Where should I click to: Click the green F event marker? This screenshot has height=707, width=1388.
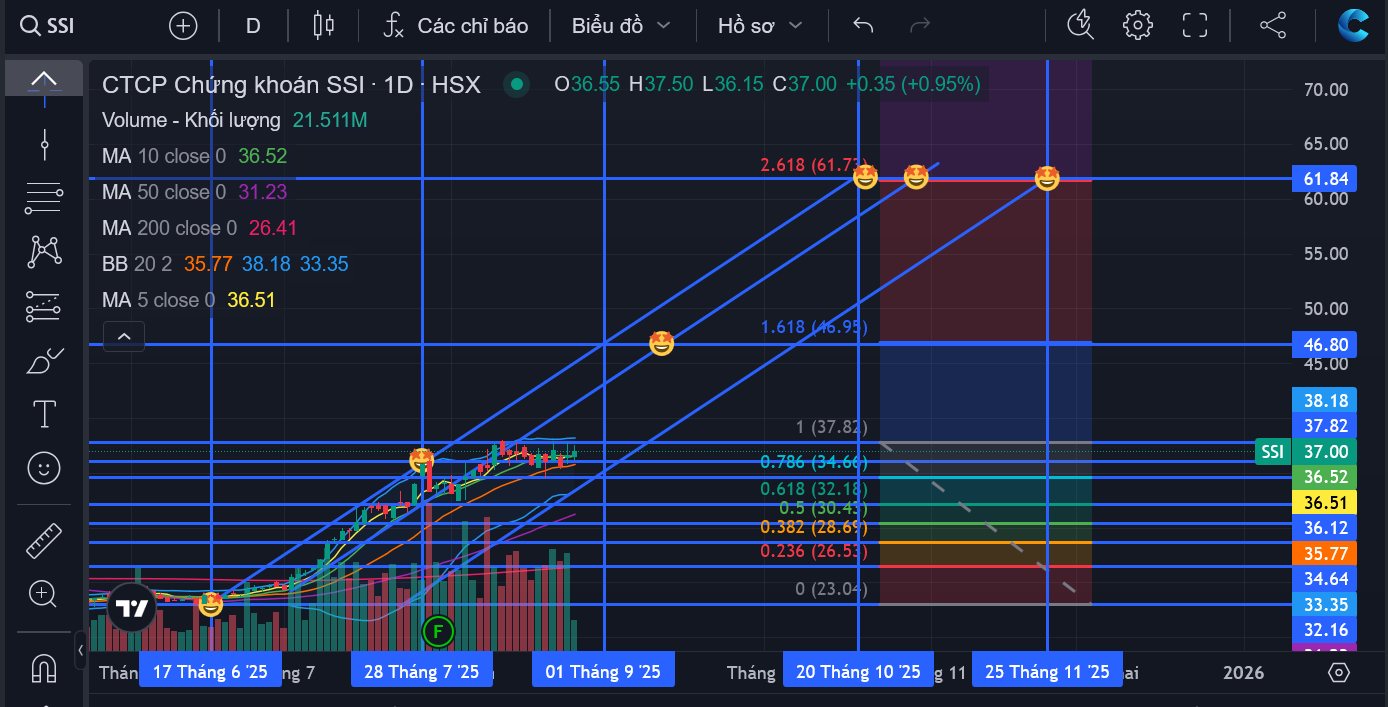[x=437, y=631]
